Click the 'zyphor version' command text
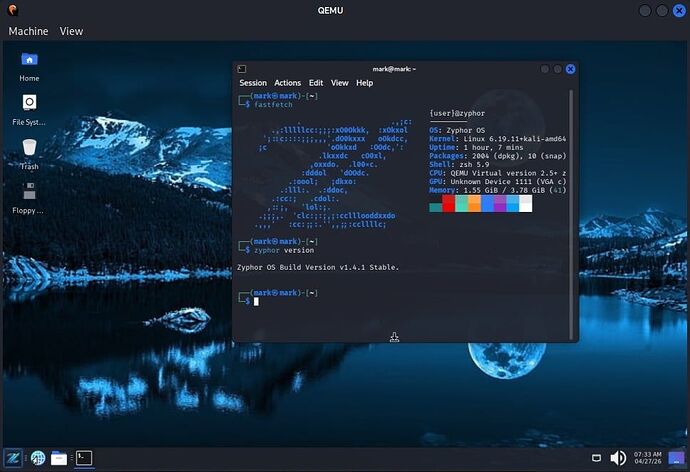The width and height of the screenshot is (690, 472). click(x=284, y=250)
